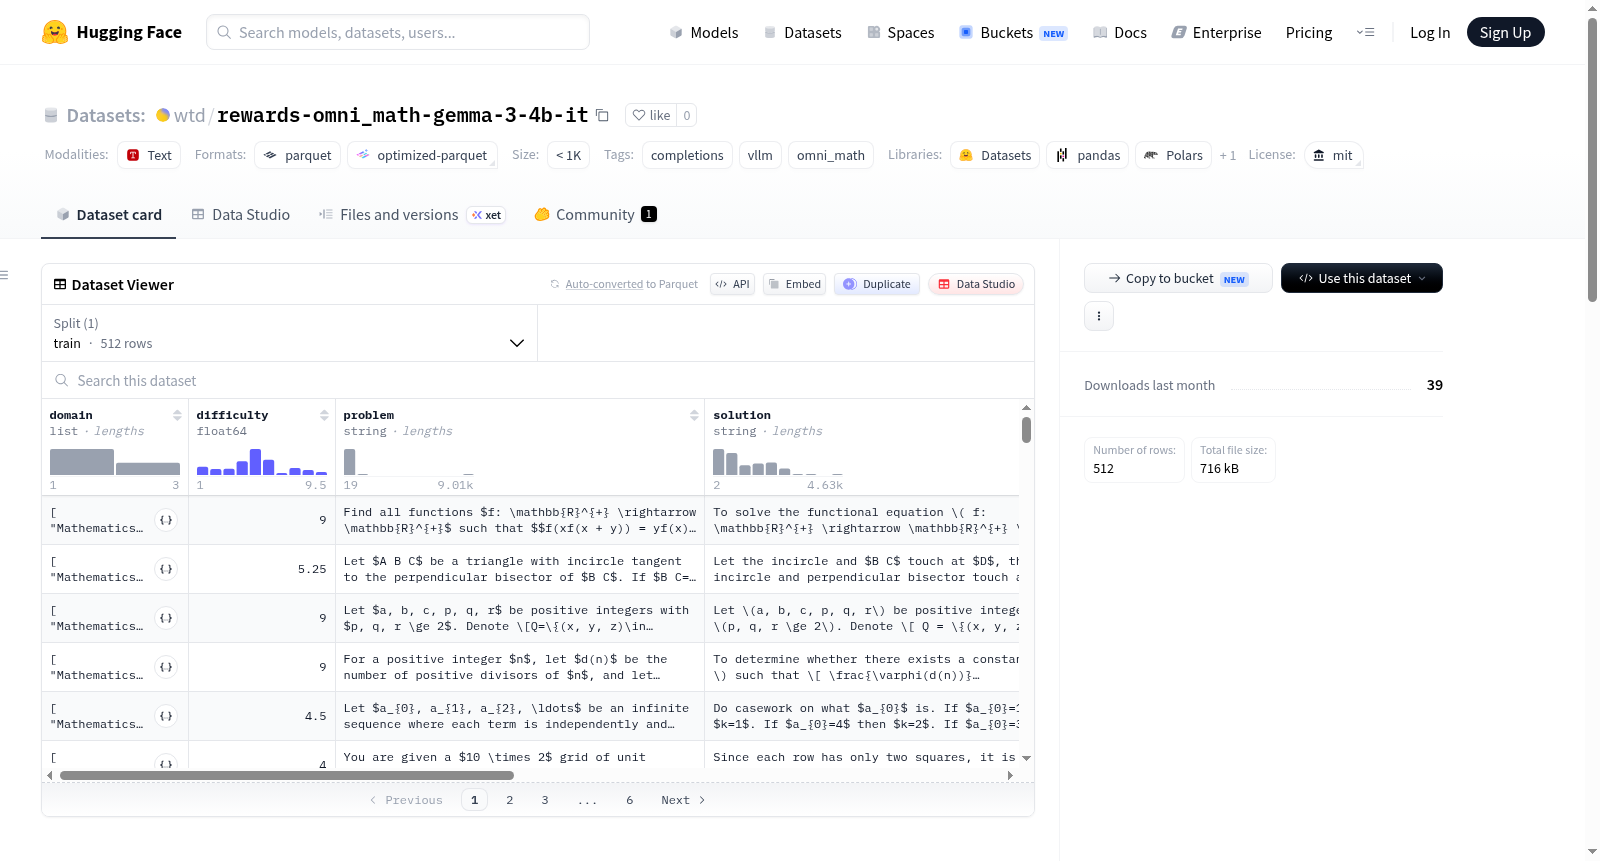1600x861 pixels.
Task: Open Data Studio button in viewer header
Action: [976, 284]
